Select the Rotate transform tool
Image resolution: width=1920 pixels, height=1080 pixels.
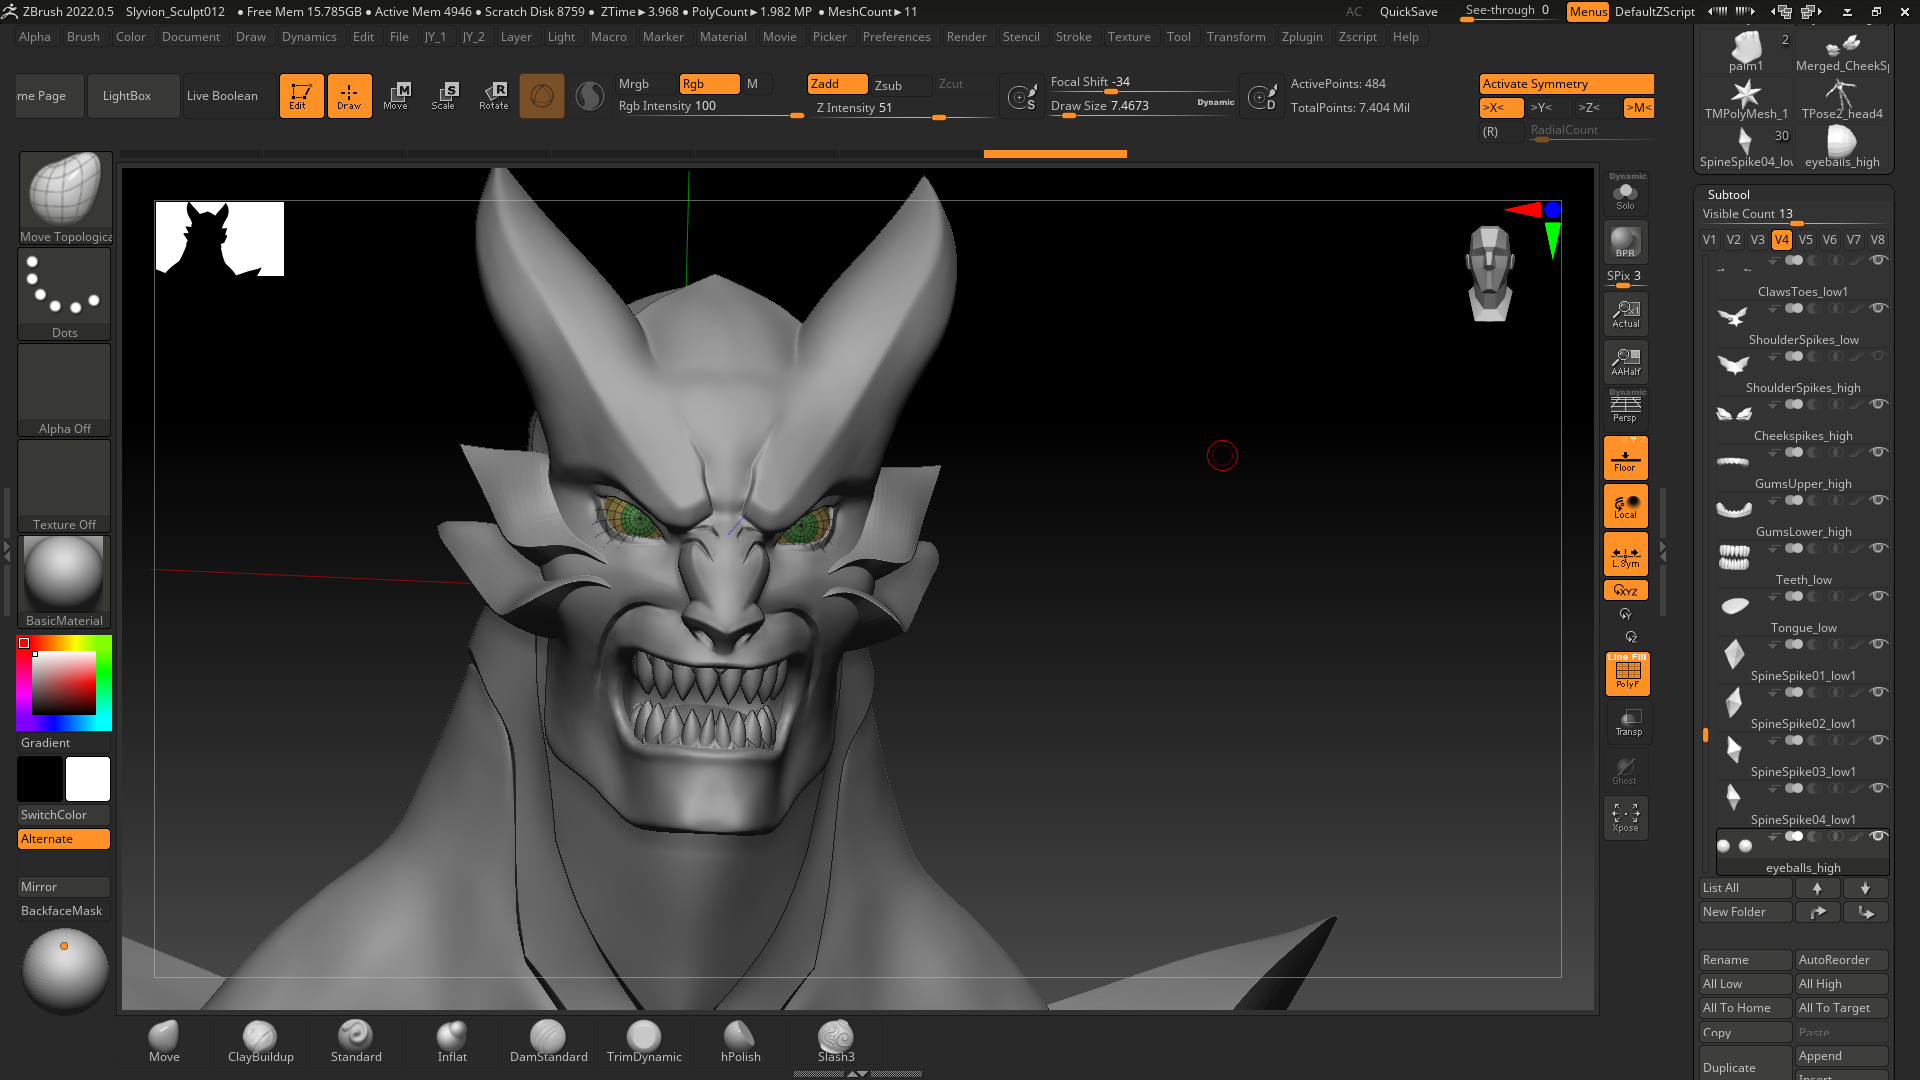pos(493,94)
